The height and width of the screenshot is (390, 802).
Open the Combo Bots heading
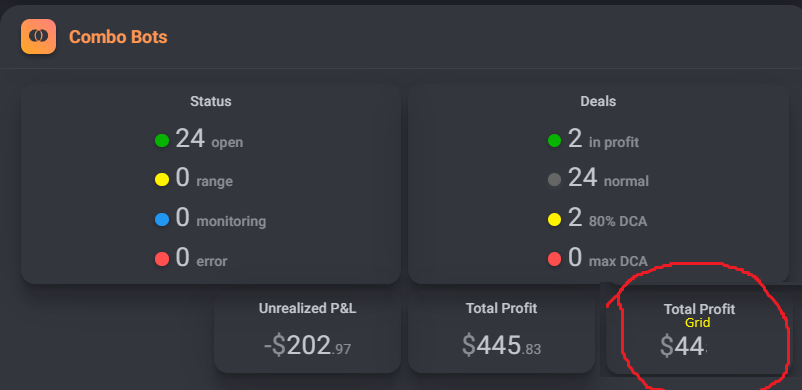point(118,37)
